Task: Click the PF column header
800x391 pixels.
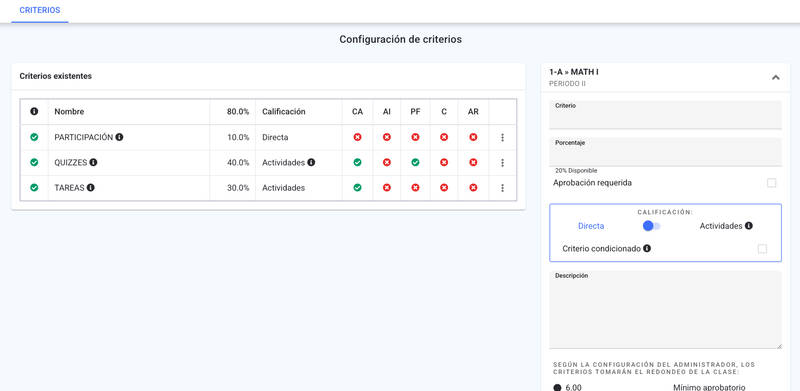Action: click(415, 111)
